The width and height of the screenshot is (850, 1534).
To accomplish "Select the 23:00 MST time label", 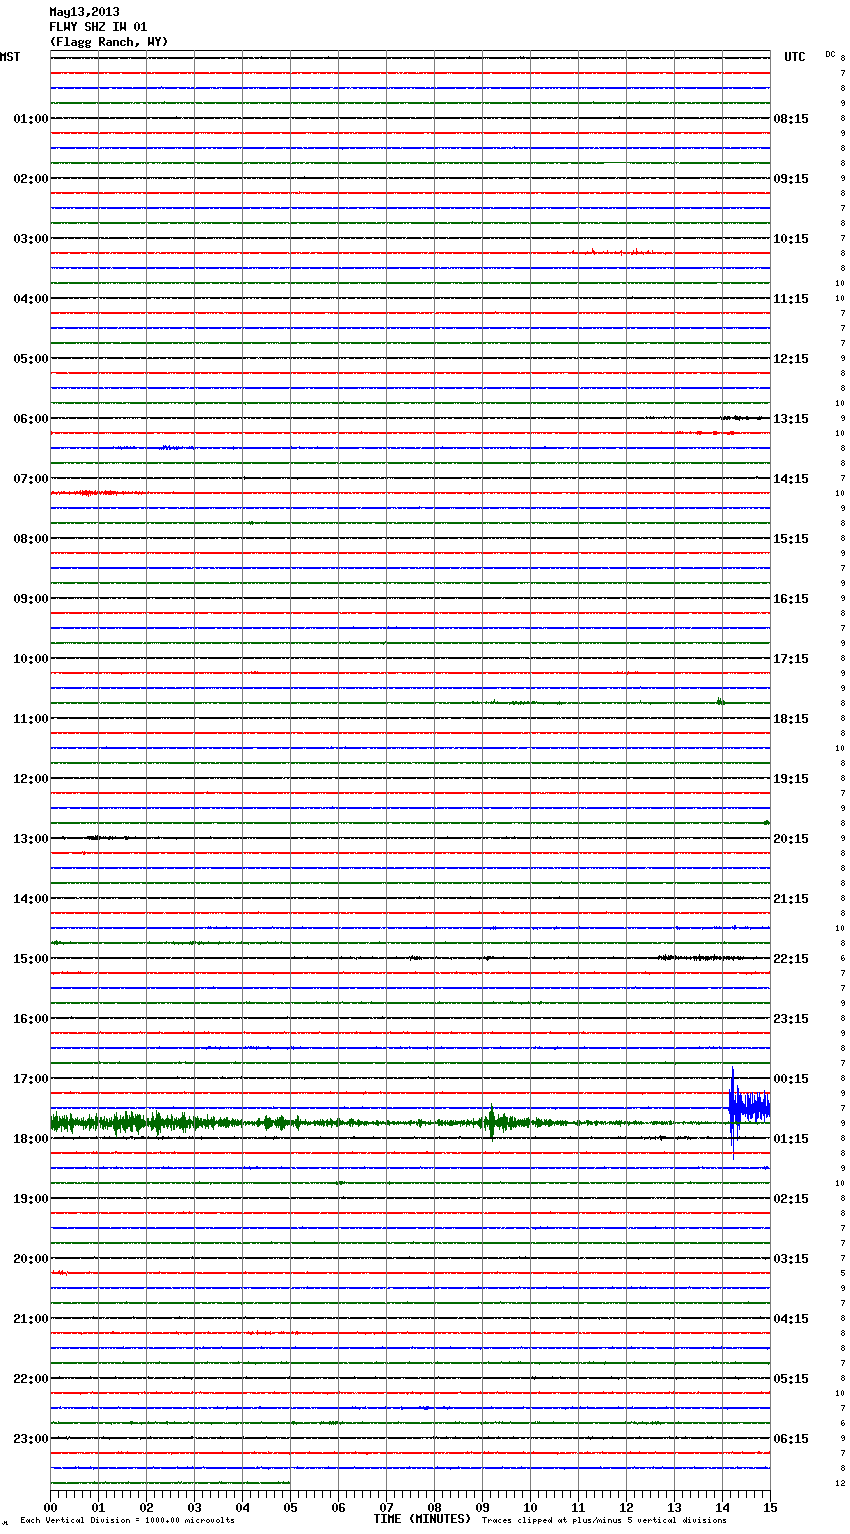I will coord(31,1439).
